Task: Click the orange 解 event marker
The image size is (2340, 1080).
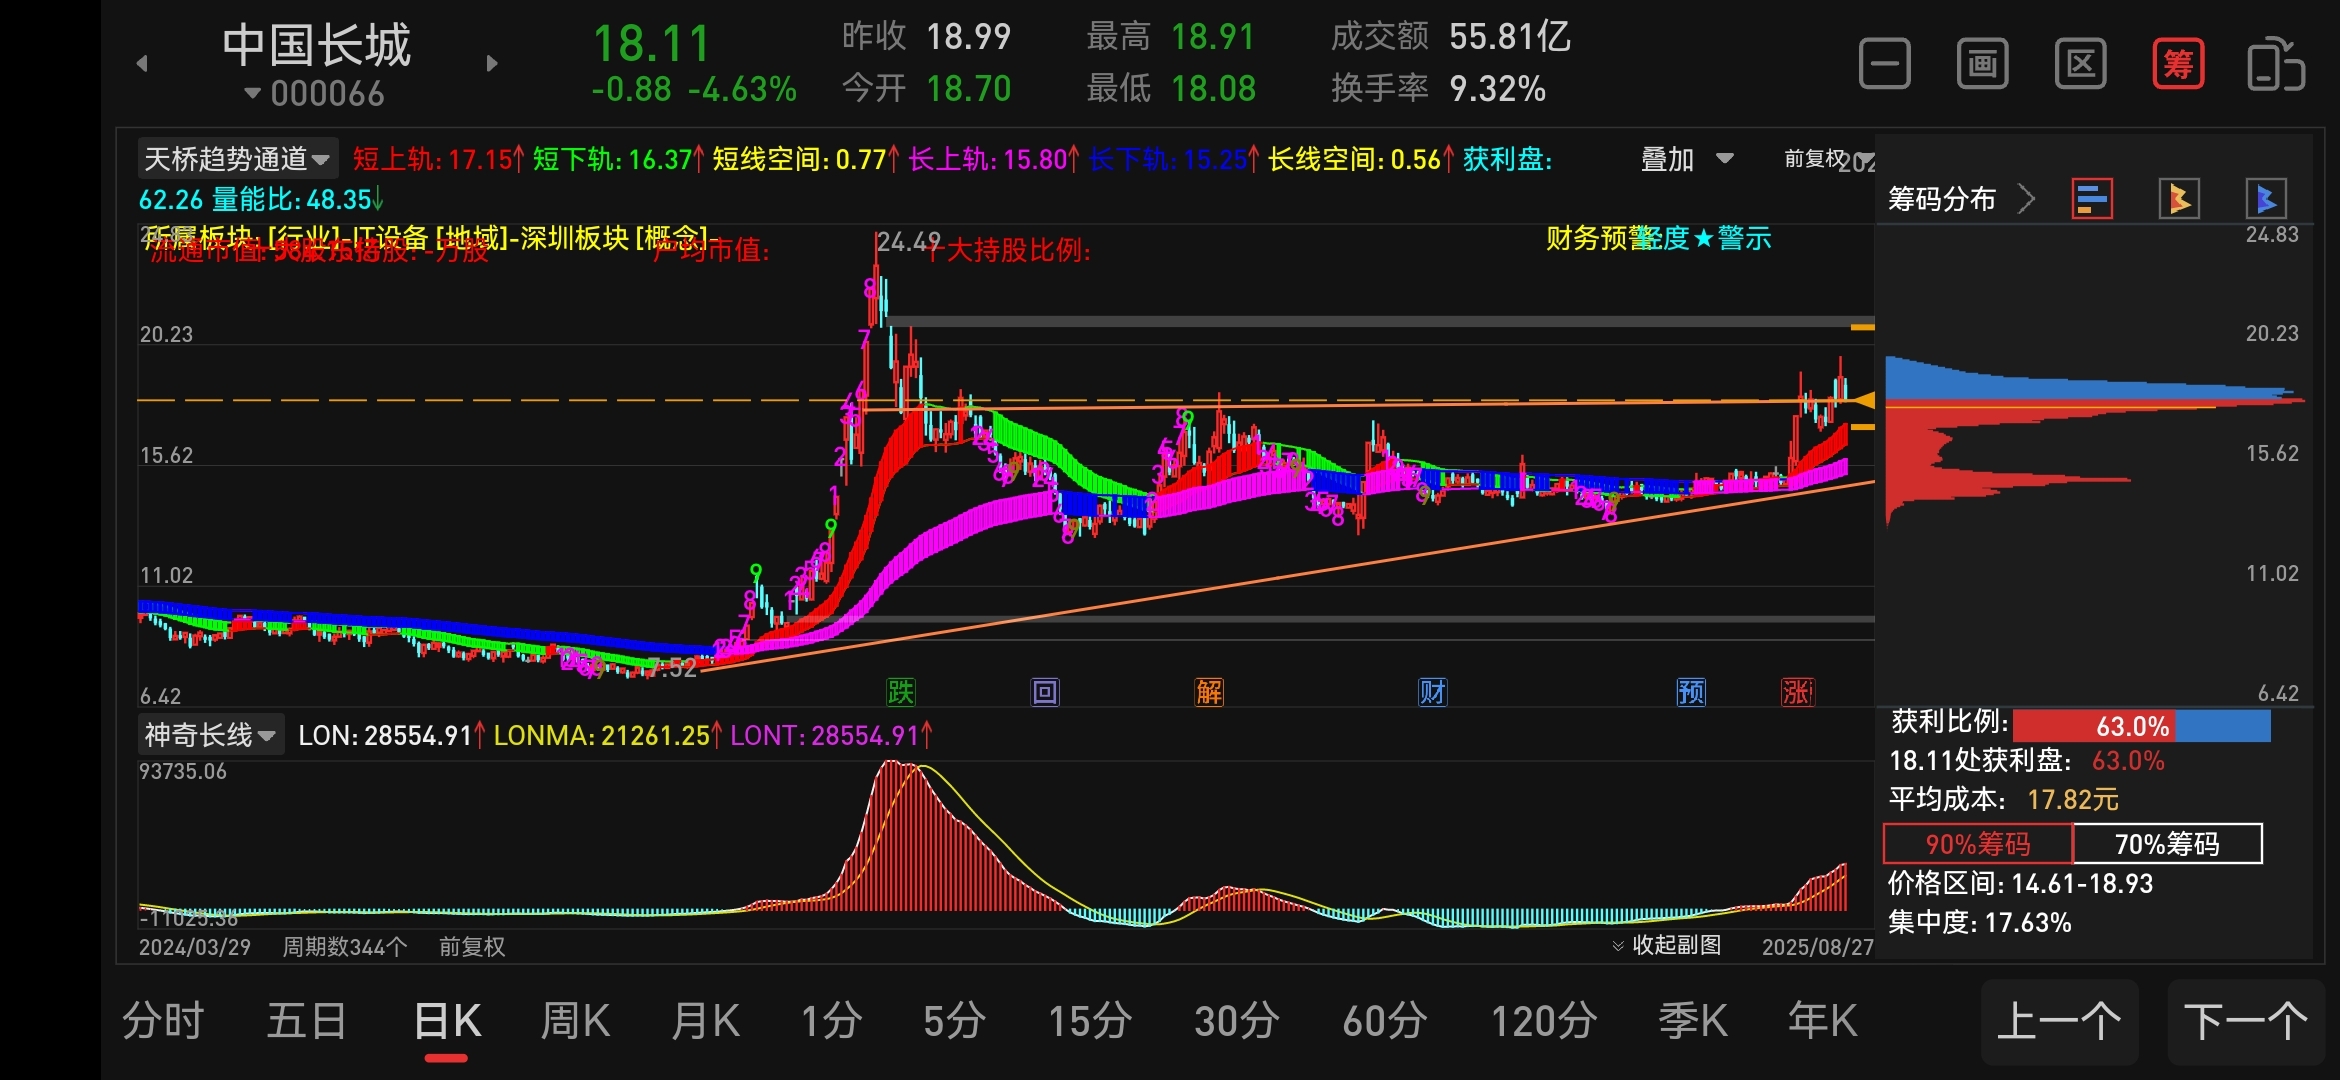Action: coord(1209,691)
